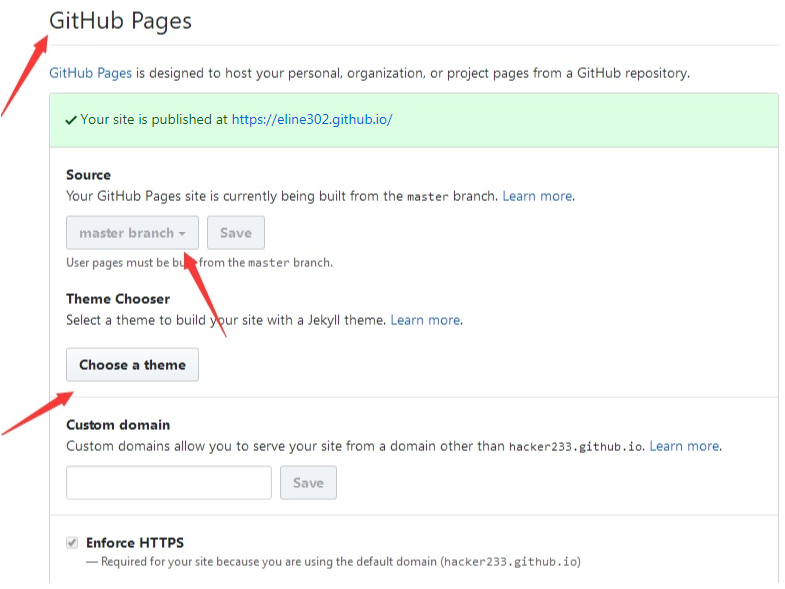Viewport: 785px width, 589px height.
Task: Open the master branch source dropdown
Action: tap(132, 233)
